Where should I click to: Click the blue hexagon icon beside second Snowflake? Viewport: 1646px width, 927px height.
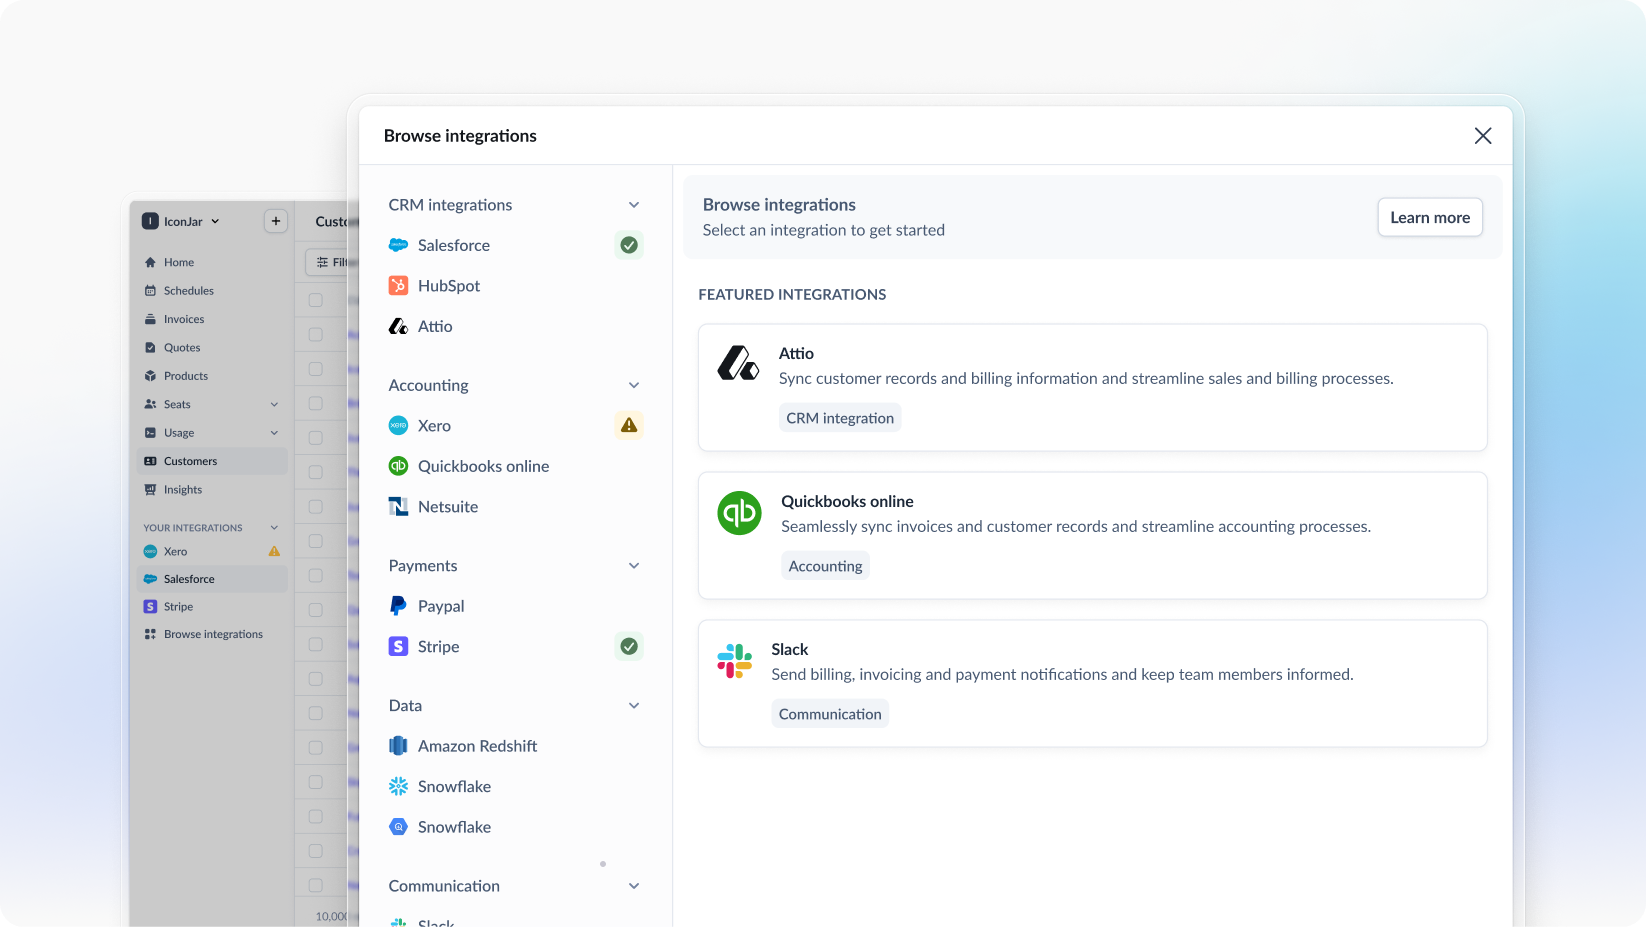coord(398,827)
